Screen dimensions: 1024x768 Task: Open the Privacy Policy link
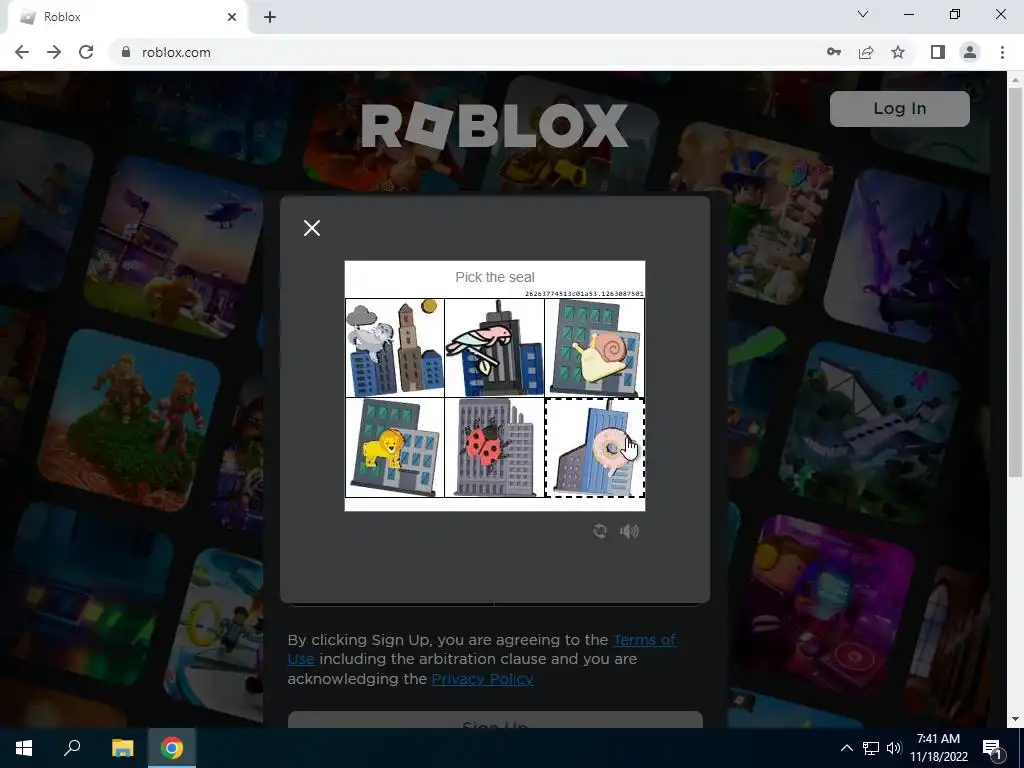pyautogui.click(x=482, y=679)
